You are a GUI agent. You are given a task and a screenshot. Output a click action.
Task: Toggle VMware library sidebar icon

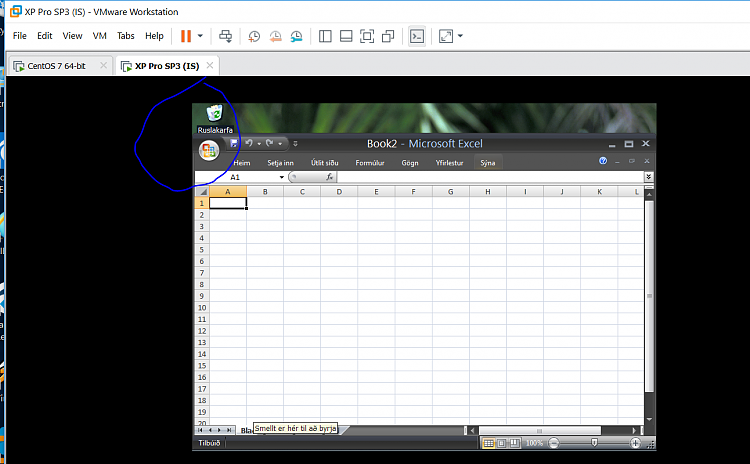[x=325, y=36]
